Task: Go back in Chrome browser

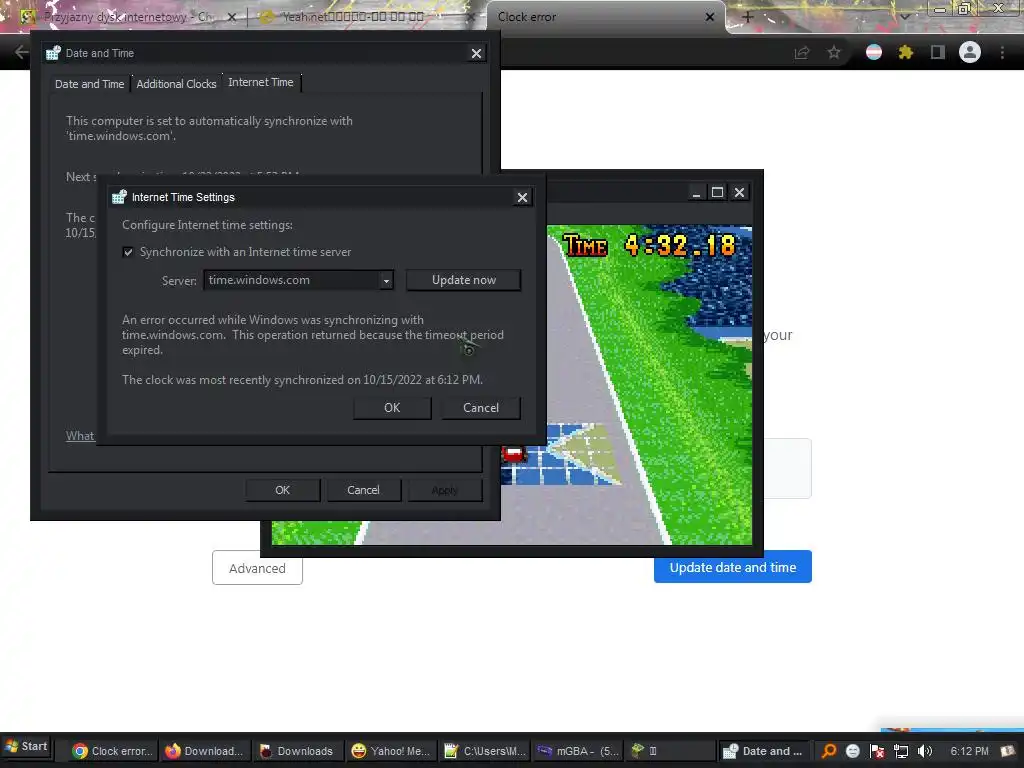Action: coord(20,52)
